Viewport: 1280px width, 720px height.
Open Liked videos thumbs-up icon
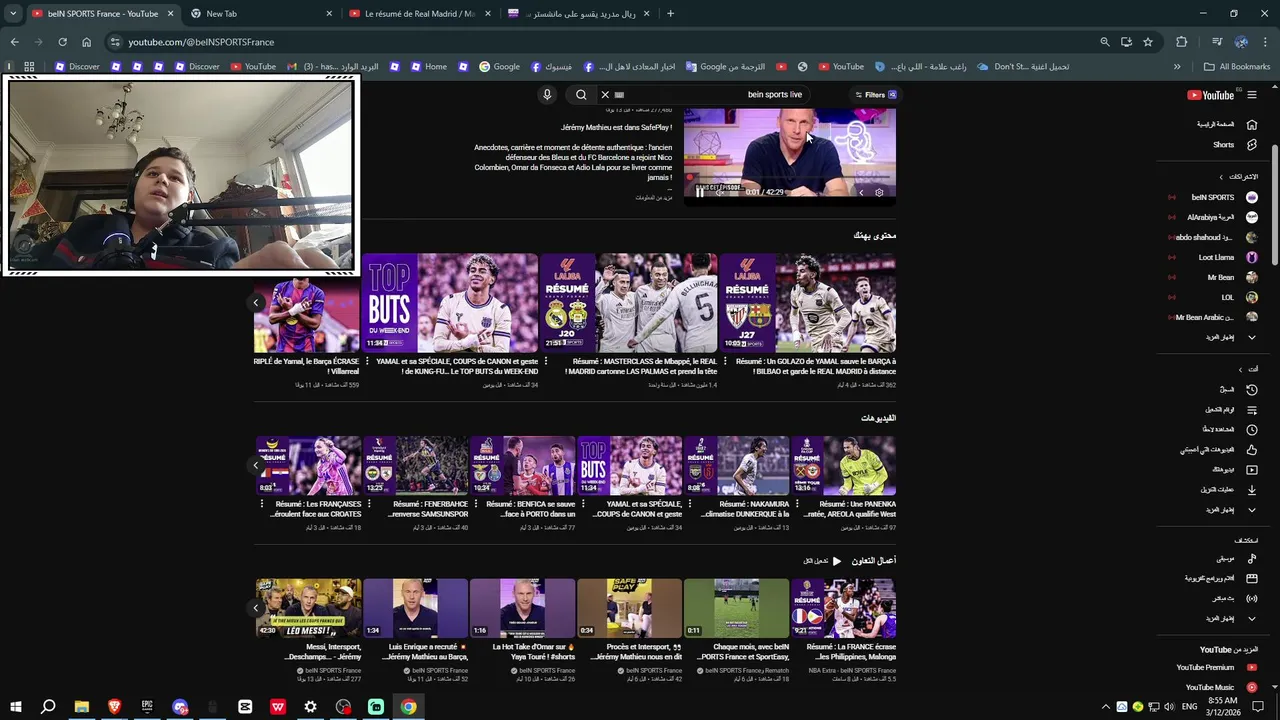pos(1251,449)
